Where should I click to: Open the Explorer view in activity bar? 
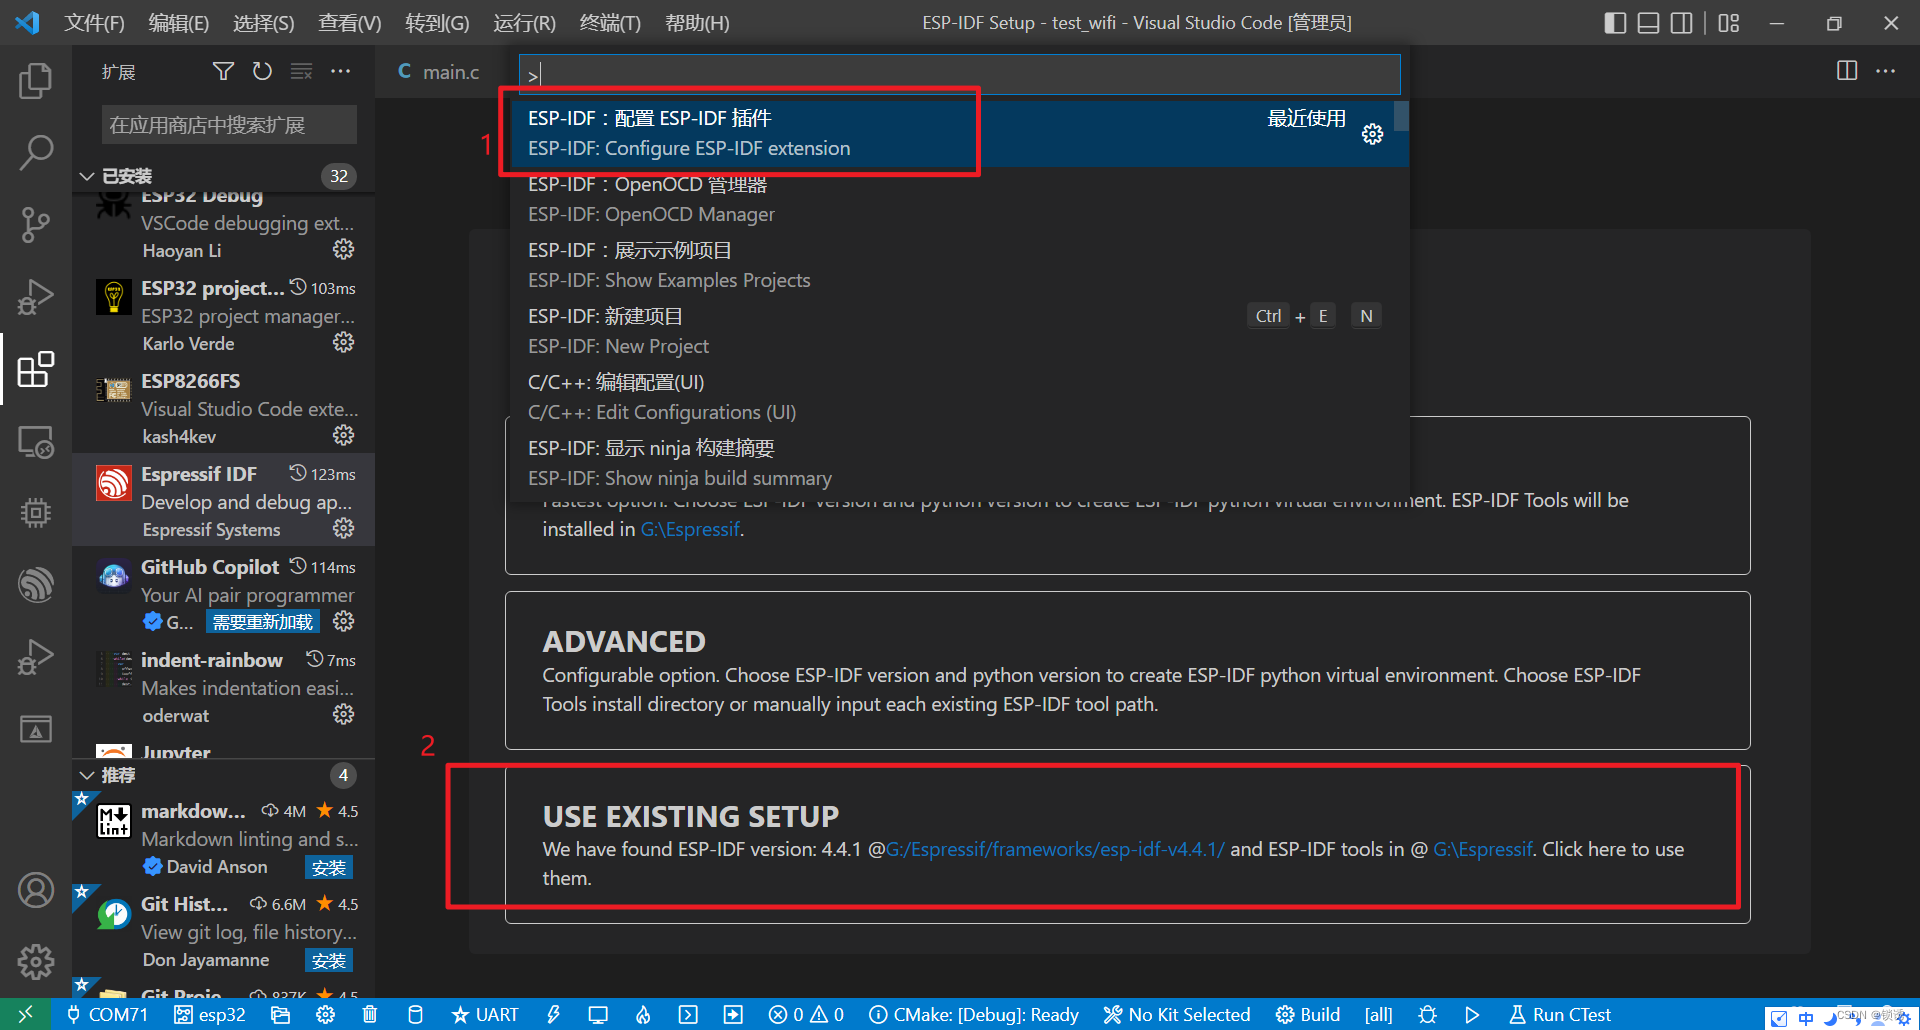(35, 80)
